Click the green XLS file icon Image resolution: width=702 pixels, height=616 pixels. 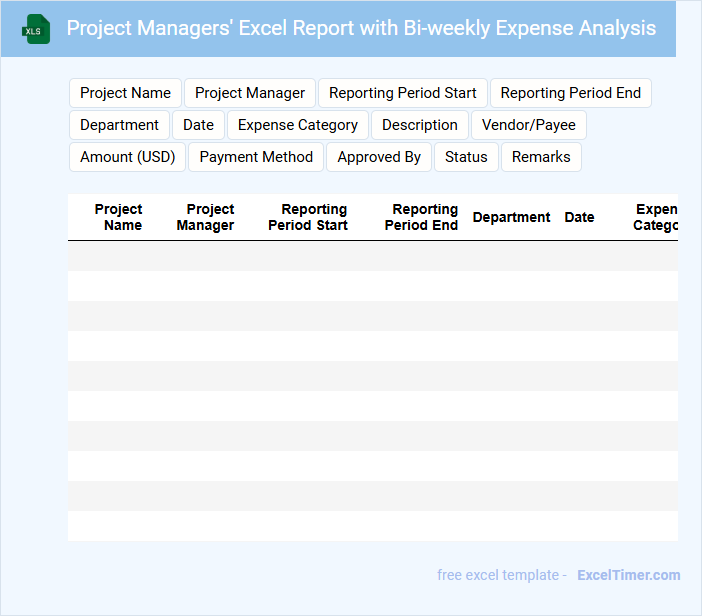click(37, 29)
